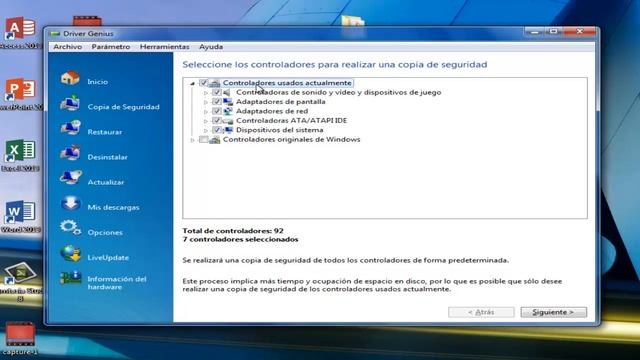Click the Dispositivos del sistema icon
640x360 pixels.
pos(228,130)
